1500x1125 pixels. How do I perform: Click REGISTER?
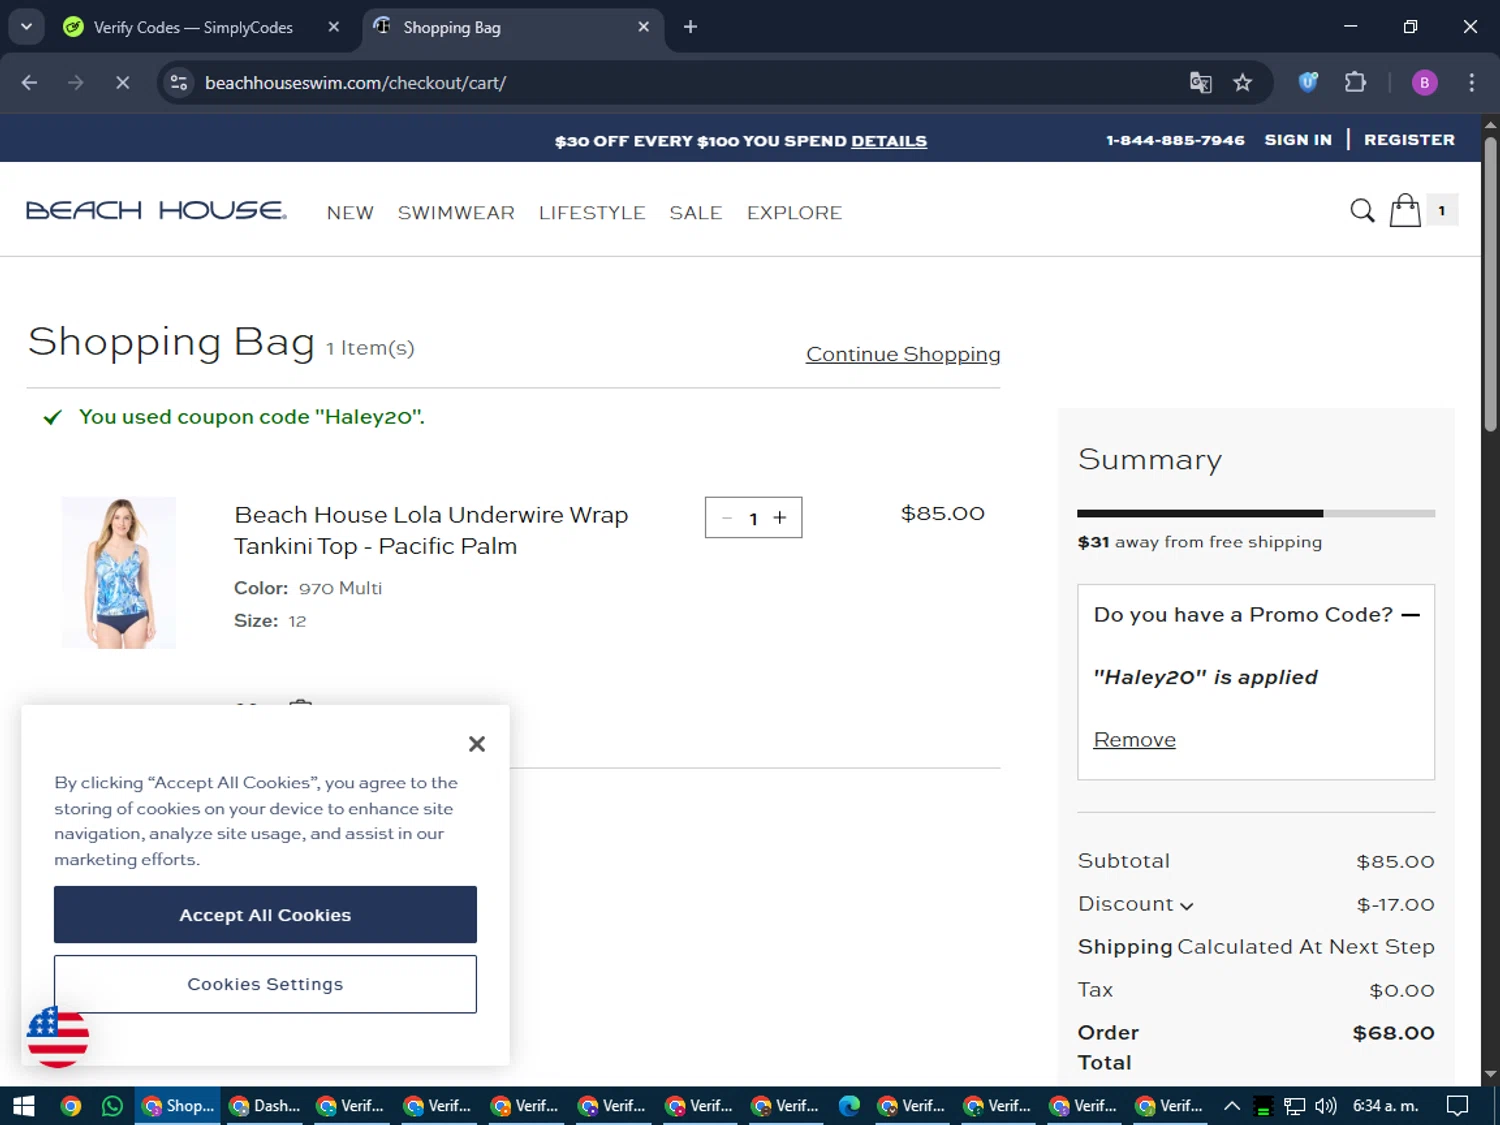[1409, 140]
